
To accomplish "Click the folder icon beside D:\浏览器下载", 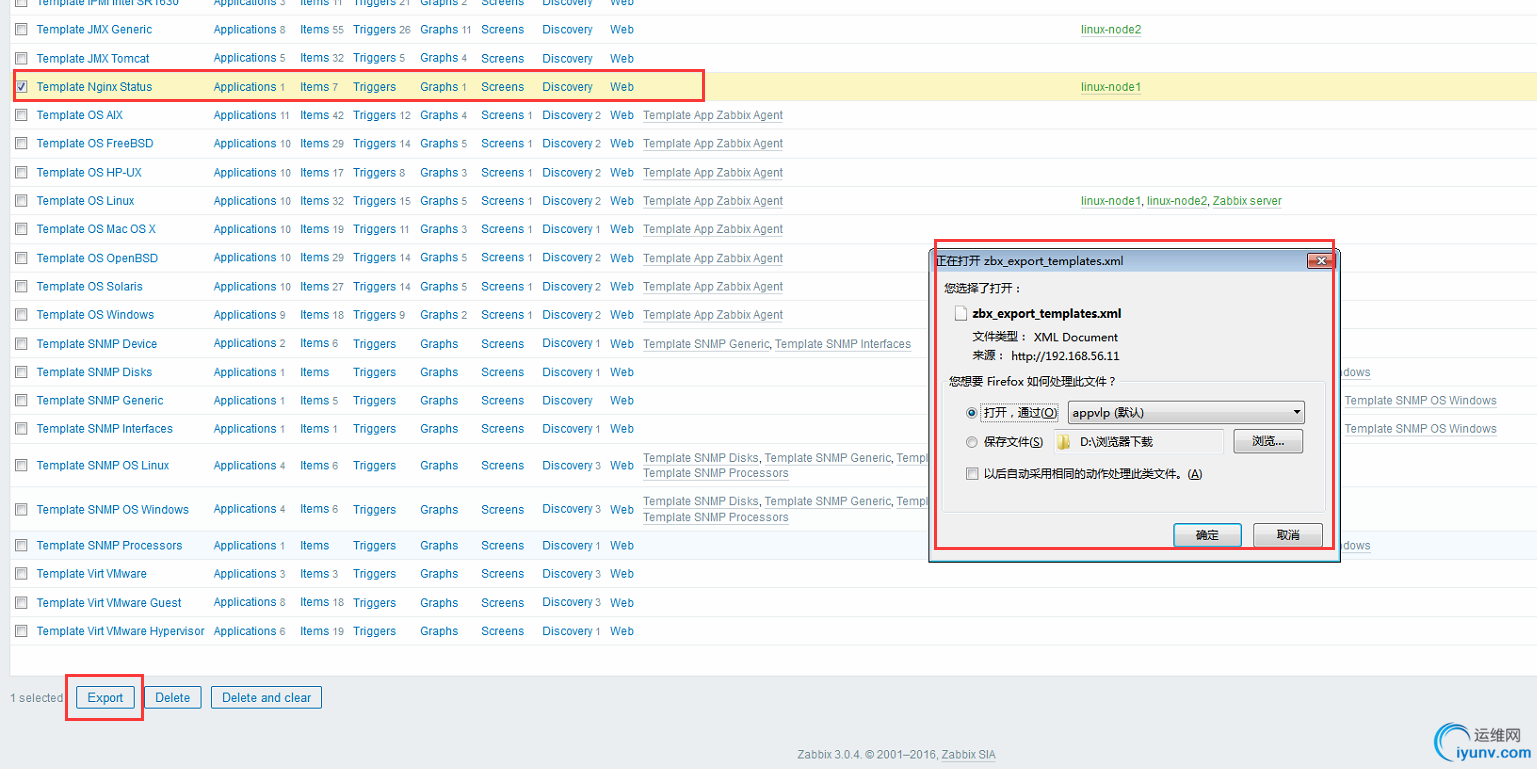I will [1064, 441].
